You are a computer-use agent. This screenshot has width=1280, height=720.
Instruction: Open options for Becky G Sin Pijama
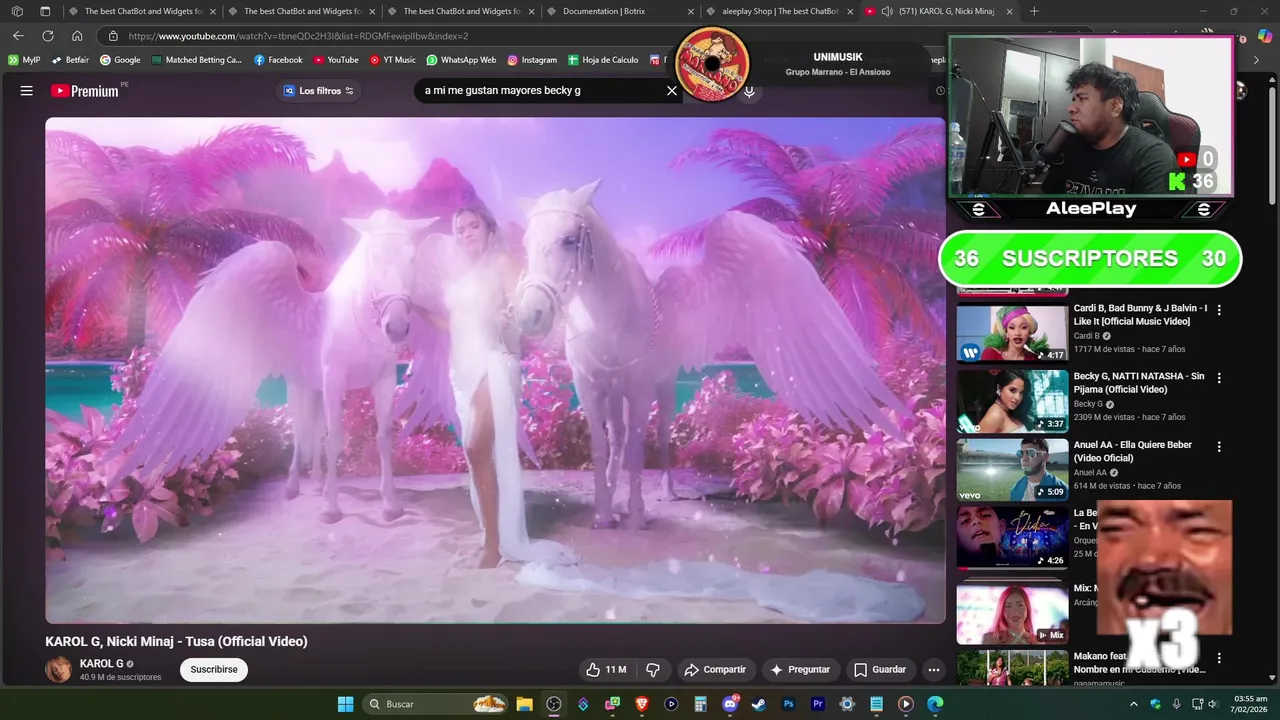[x=1219, y=379]
